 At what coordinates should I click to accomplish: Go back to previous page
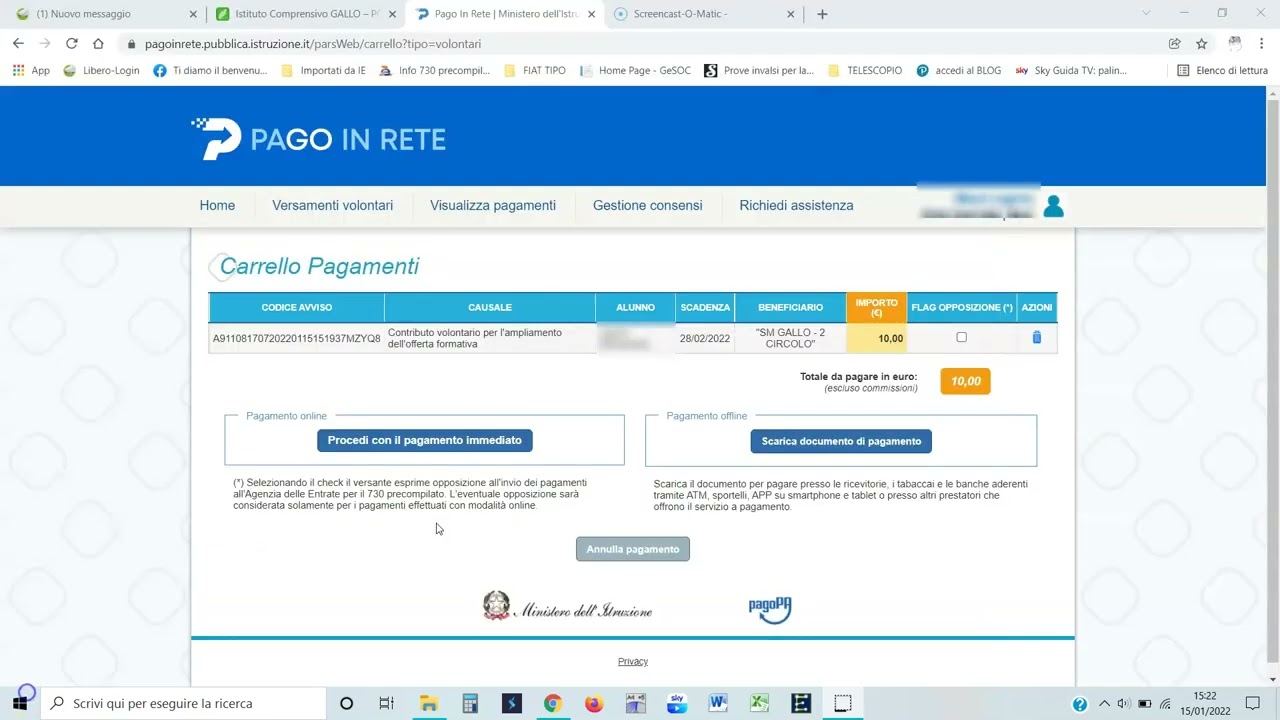(18, 44)
